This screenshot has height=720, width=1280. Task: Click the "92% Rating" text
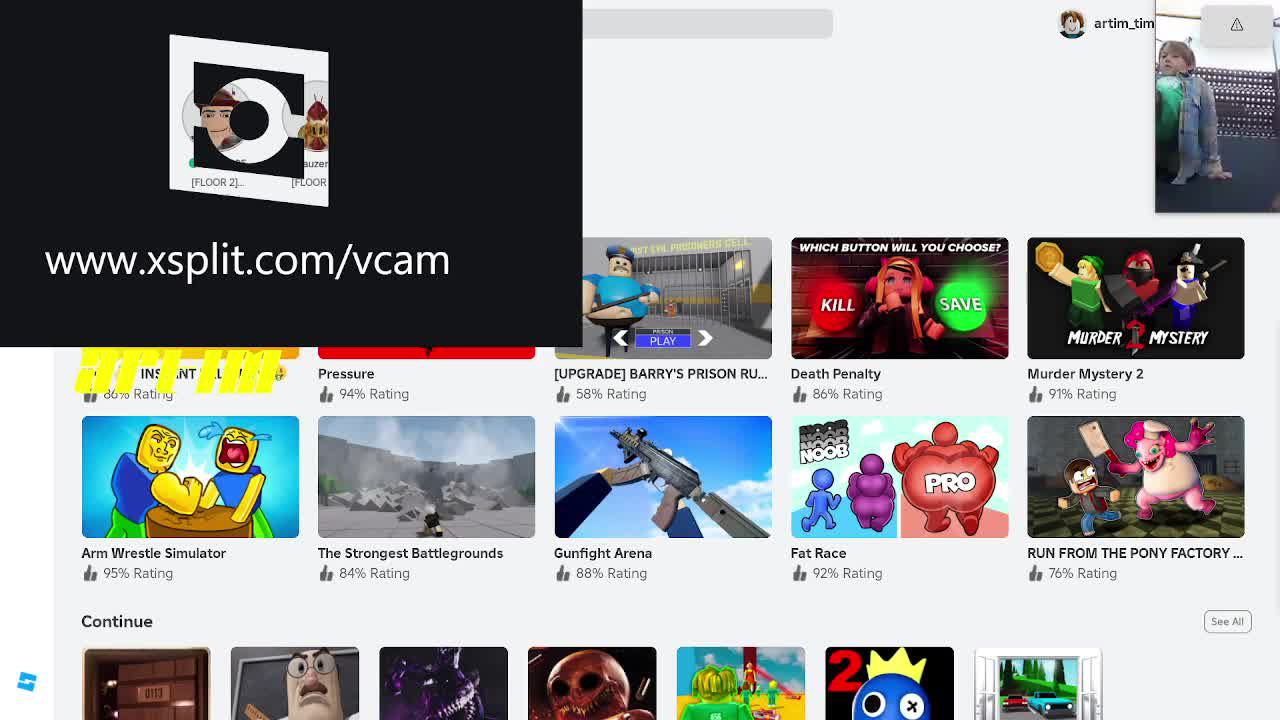pos(847,573)
